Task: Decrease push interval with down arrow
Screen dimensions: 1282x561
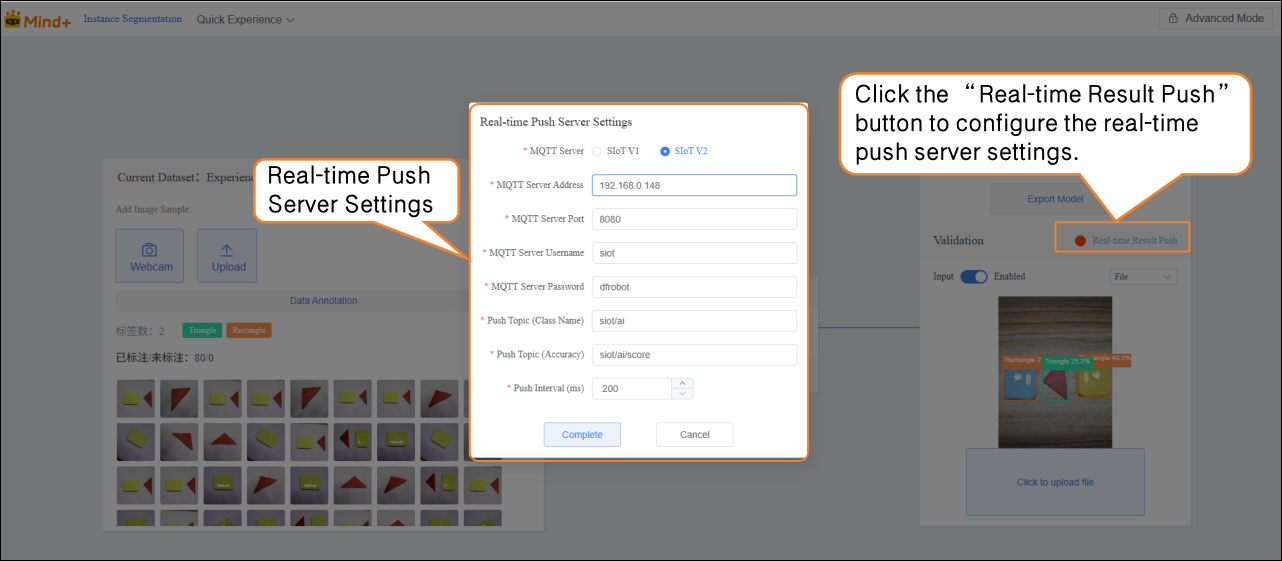Action: coord(683,394)
